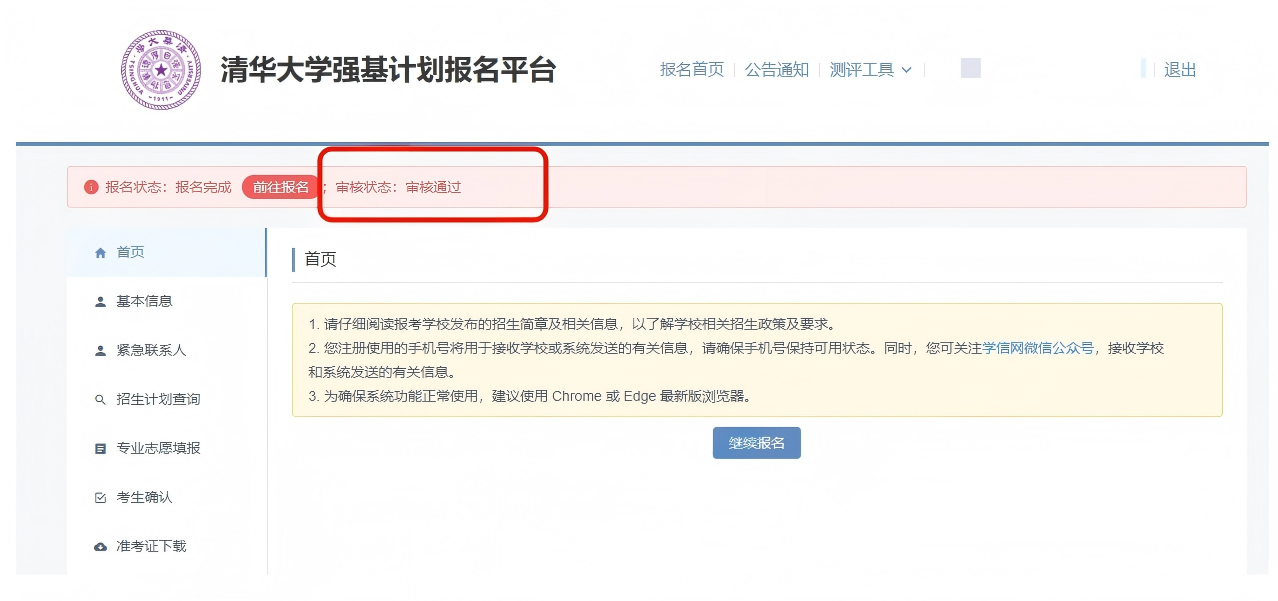Image resolution: width=1278 pixels, height=601 pixels.
Task: Click the checkbox icon beside 考生确认
Action: 100,498
